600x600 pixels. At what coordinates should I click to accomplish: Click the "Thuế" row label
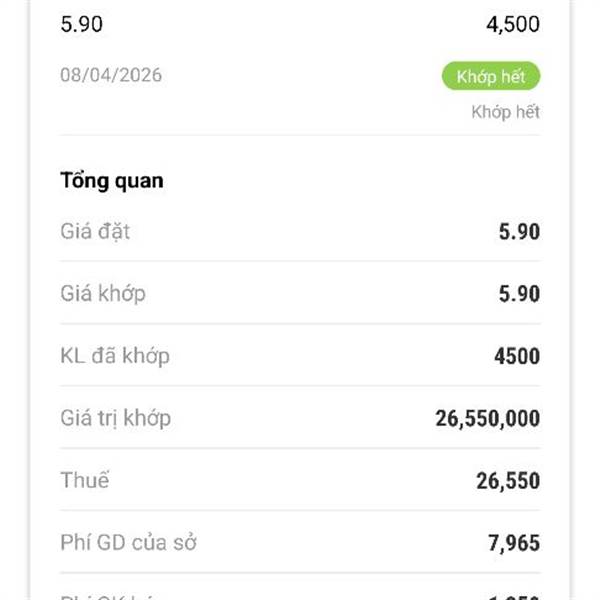85,480
